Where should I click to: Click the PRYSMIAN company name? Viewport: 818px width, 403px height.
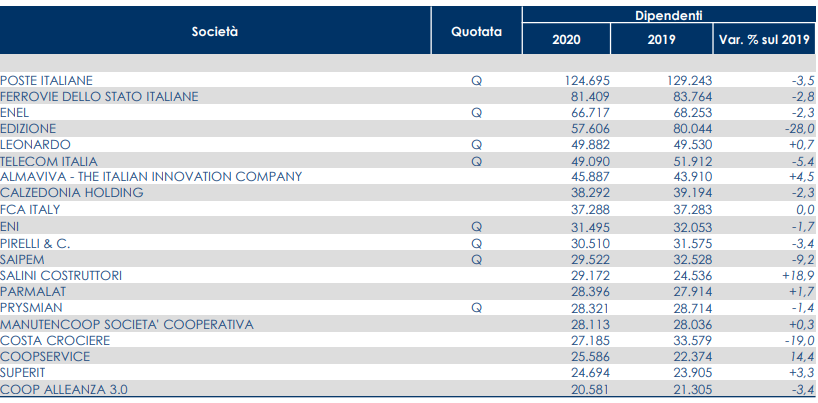(30, 308)
